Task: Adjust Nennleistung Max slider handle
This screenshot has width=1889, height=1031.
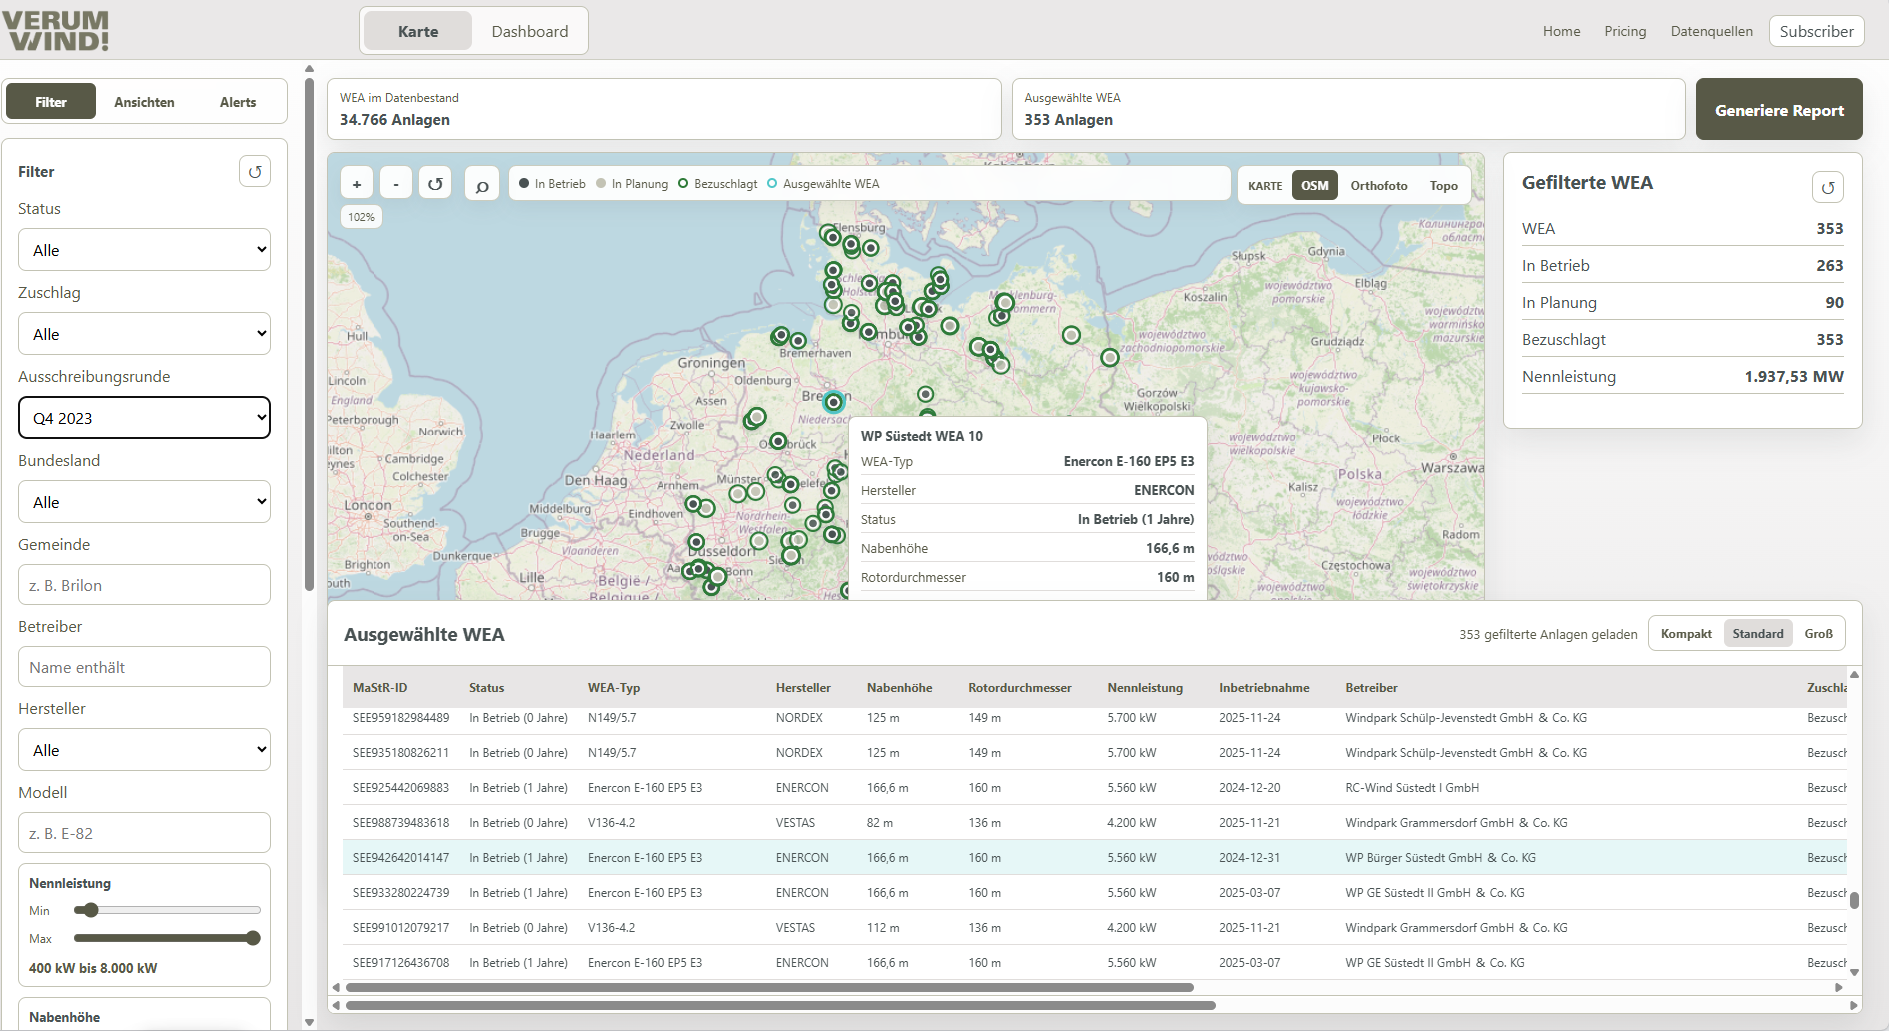Action: 253,938
